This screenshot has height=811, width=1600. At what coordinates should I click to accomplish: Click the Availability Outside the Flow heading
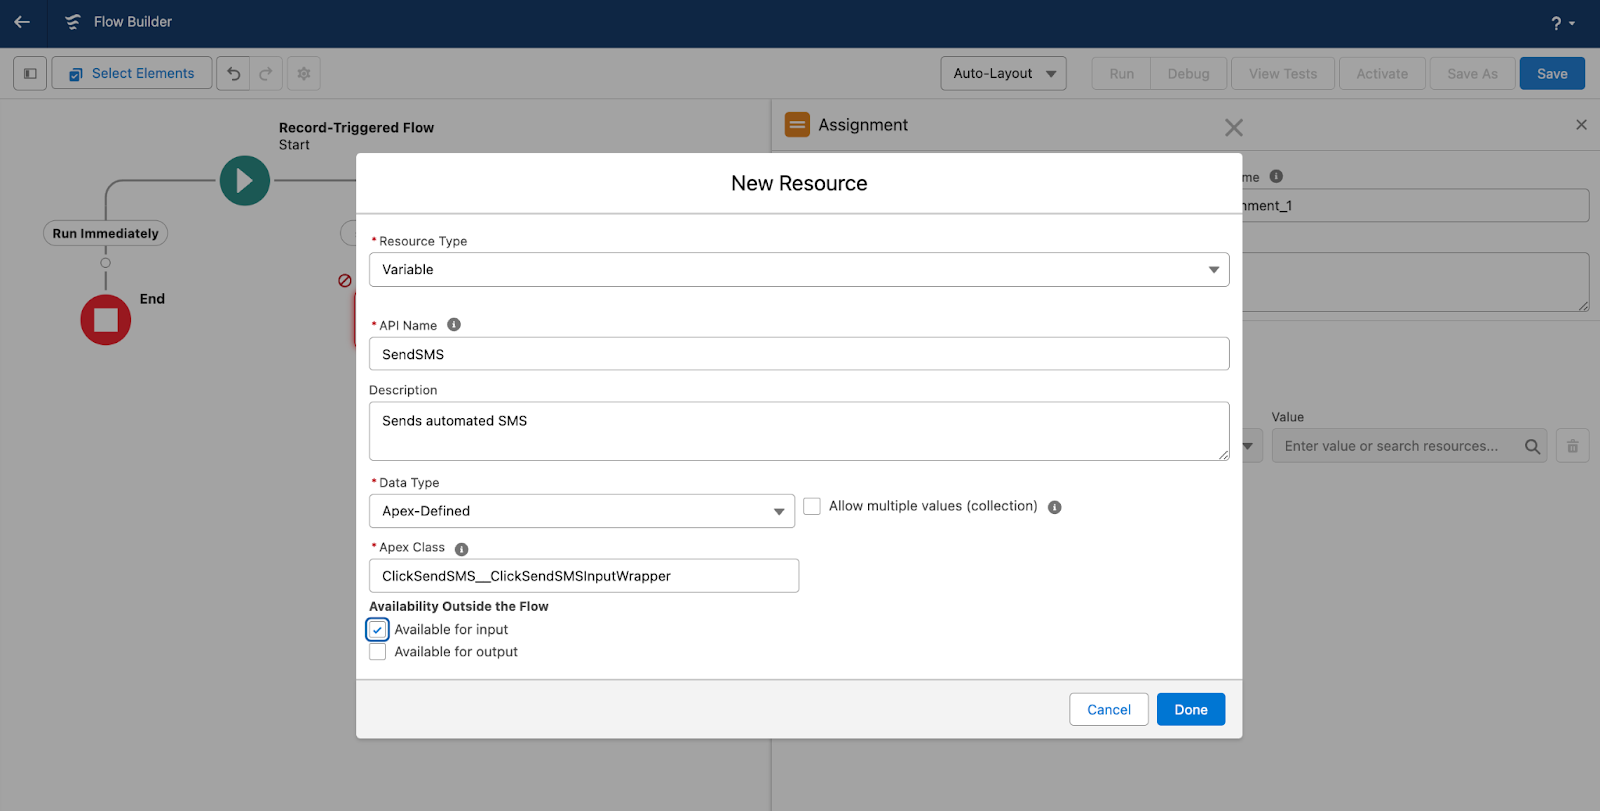point(459,606)
